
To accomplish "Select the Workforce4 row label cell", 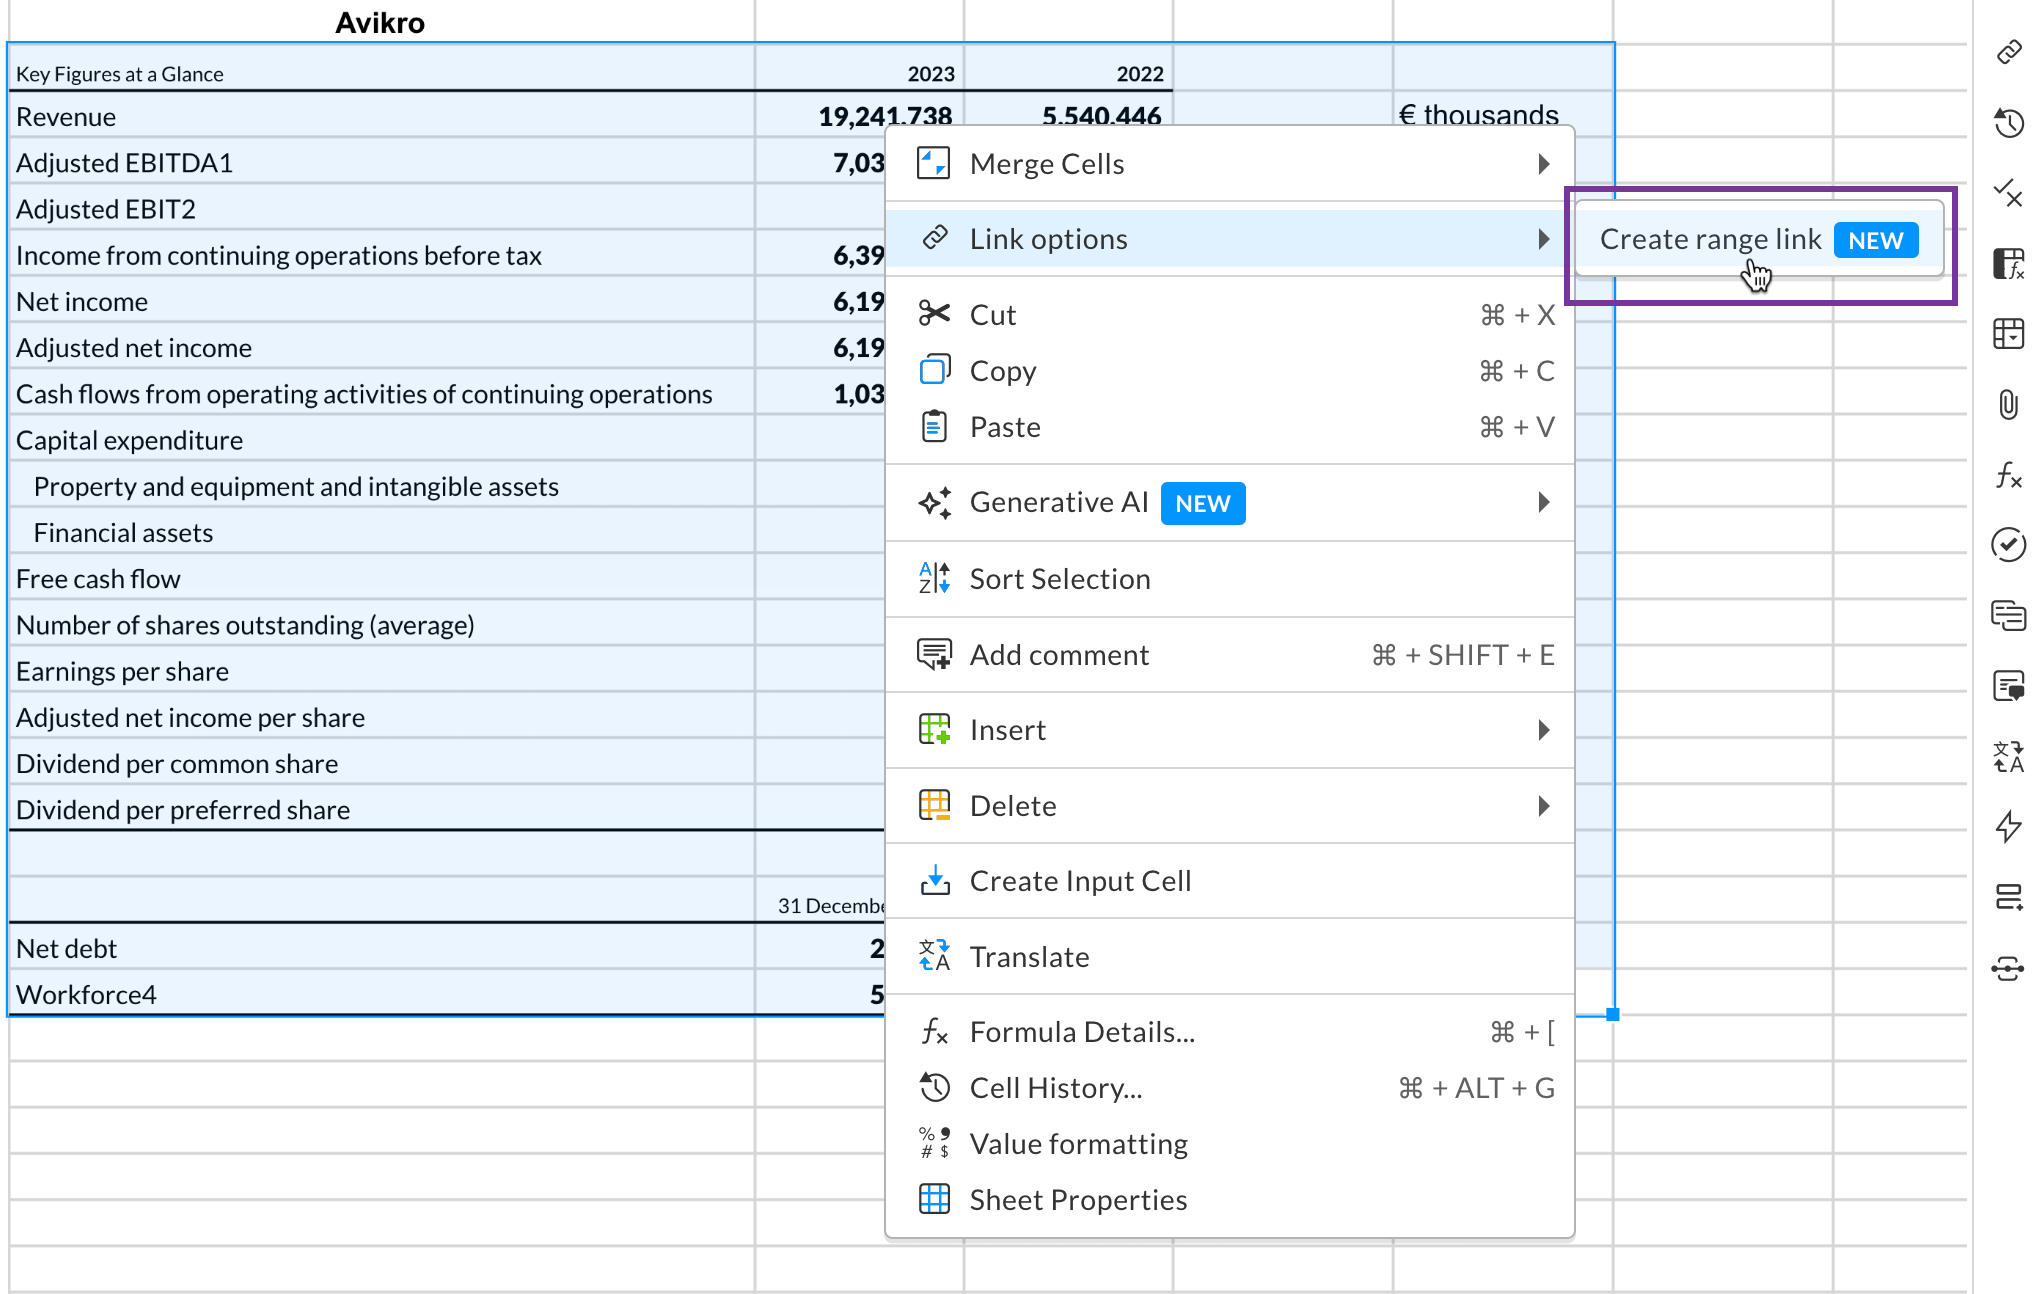I will click(x=86, y=993).
